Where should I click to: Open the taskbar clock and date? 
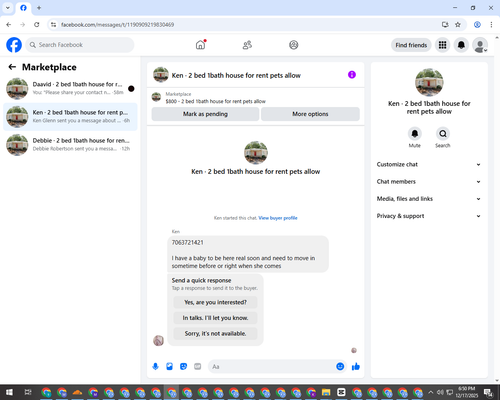pos(467,392)
